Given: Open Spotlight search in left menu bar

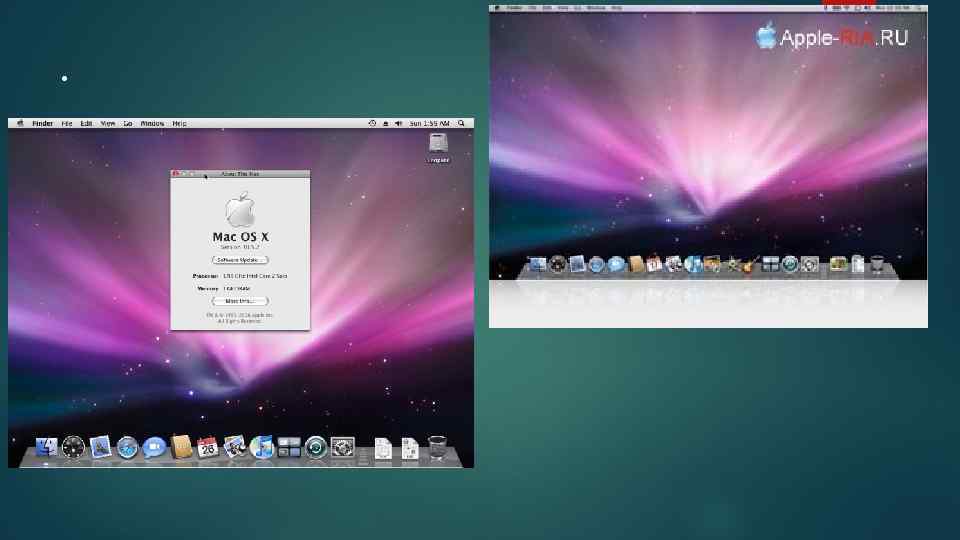Looking at the screenshot, I should (x=461, y=123).
